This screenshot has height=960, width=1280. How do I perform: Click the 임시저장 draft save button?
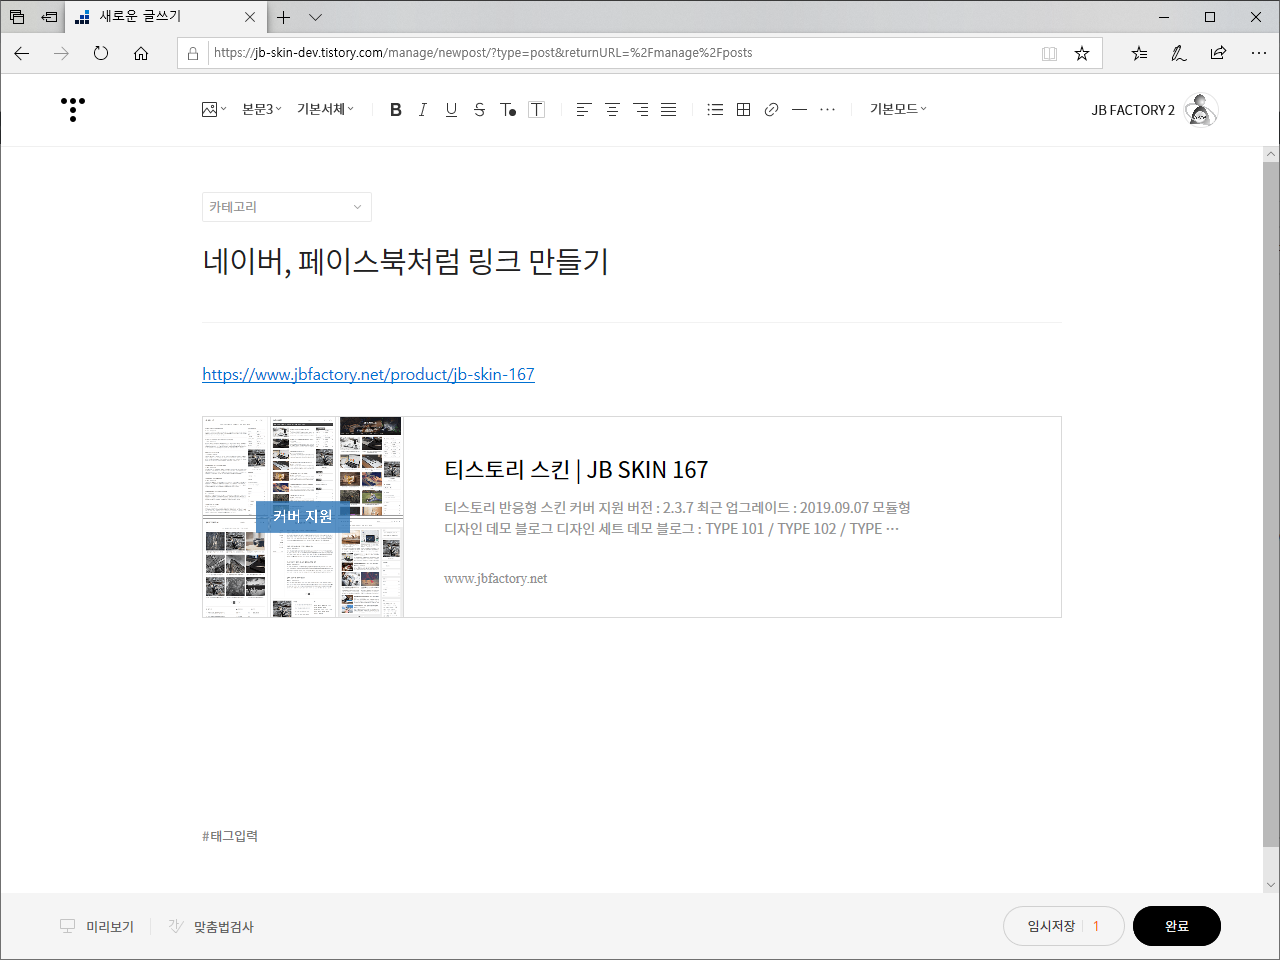tap(1051, 926)
